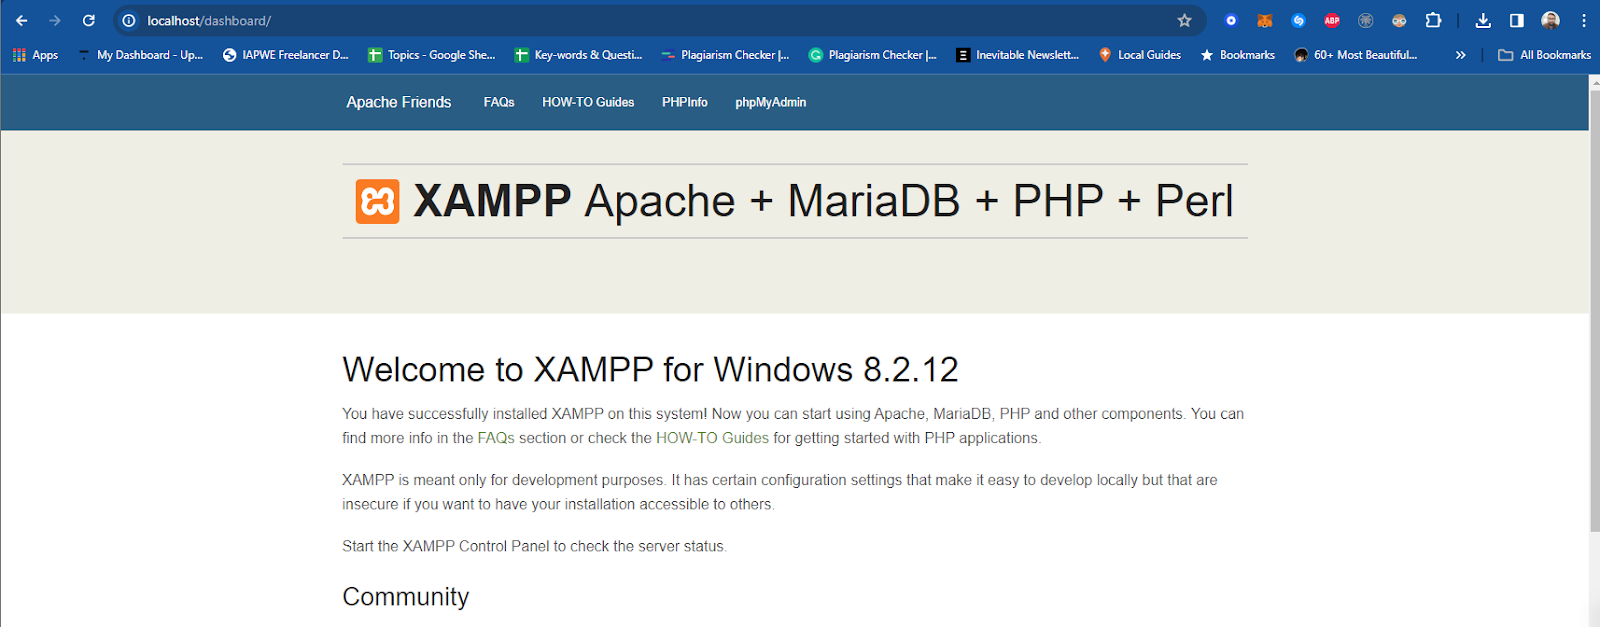Image resolution: width=1600 pixels, height=627 pixels.
Task: Click the XAMPP orange logo icon
Action: pos(377,201)
